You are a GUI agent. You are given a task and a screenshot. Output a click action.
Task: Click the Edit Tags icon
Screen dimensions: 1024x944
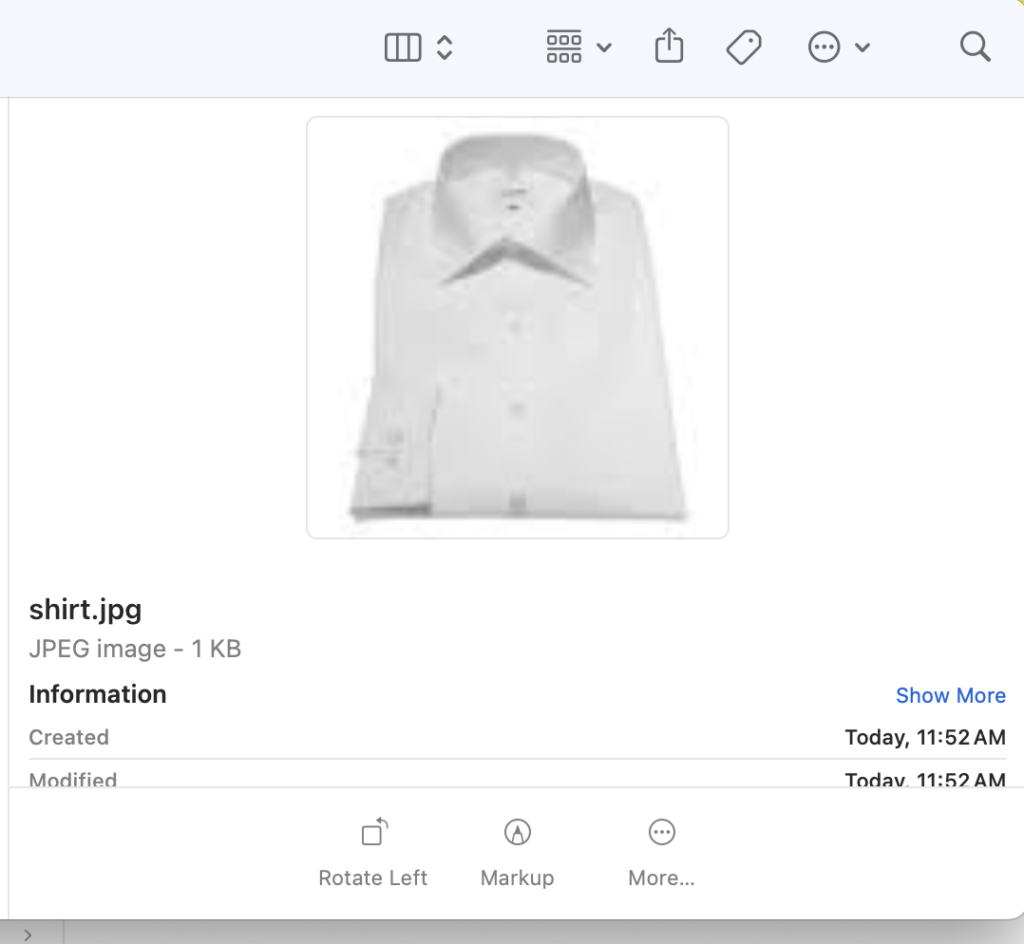[x=744, y=47]
